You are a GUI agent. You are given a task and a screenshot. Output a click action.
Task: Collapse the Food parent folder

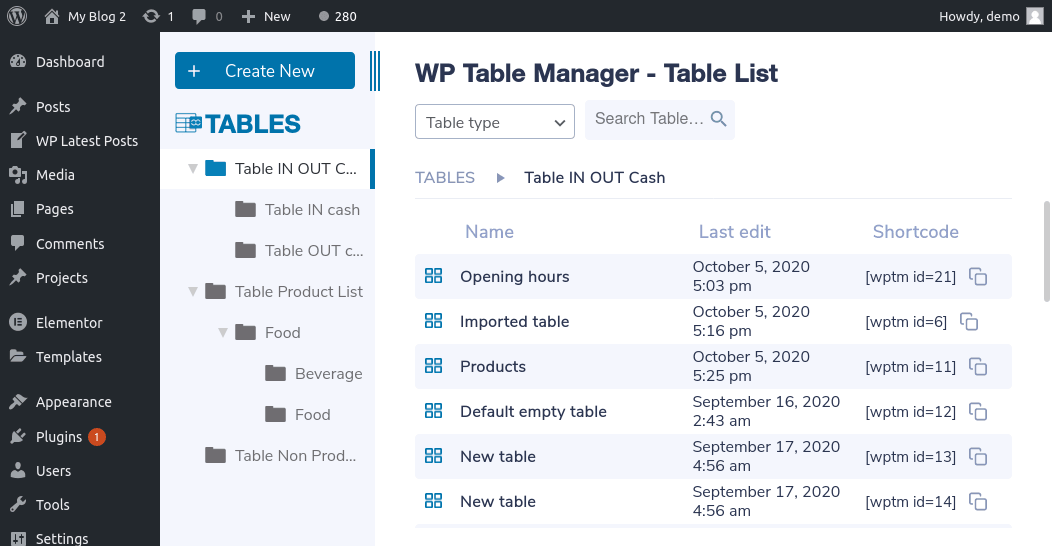tap(223, 332)
